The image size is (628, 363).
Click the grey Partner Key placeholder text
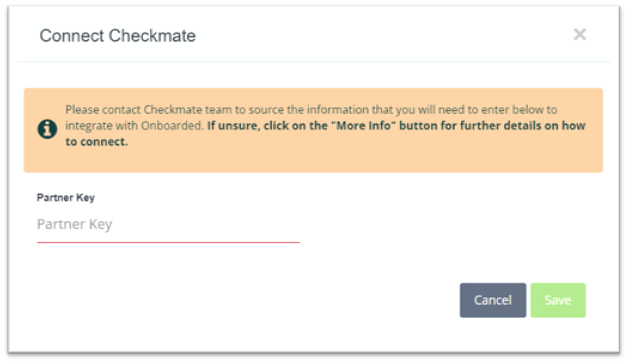tap(74, 224)
